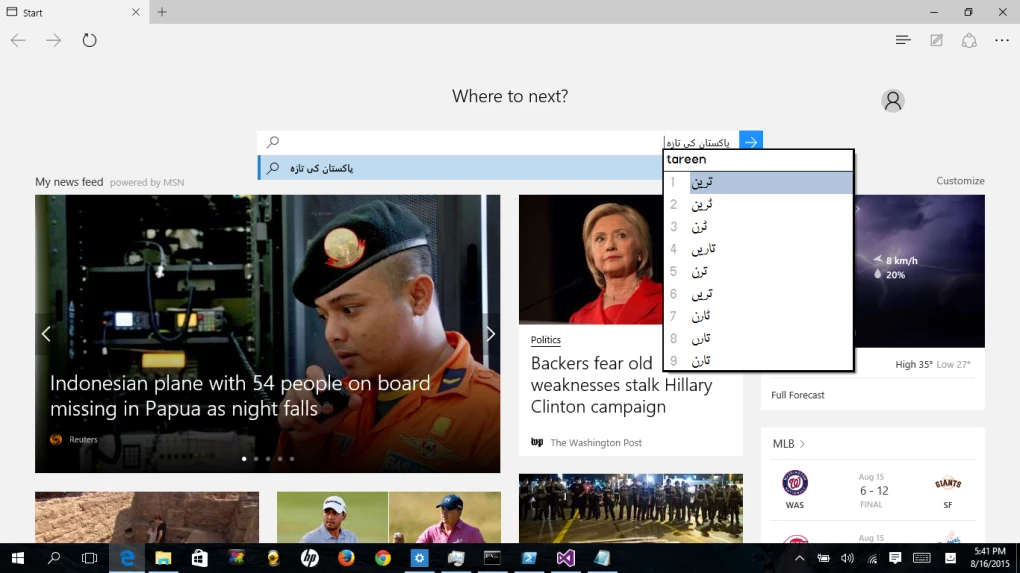Click the Customize news feed link

960,181
